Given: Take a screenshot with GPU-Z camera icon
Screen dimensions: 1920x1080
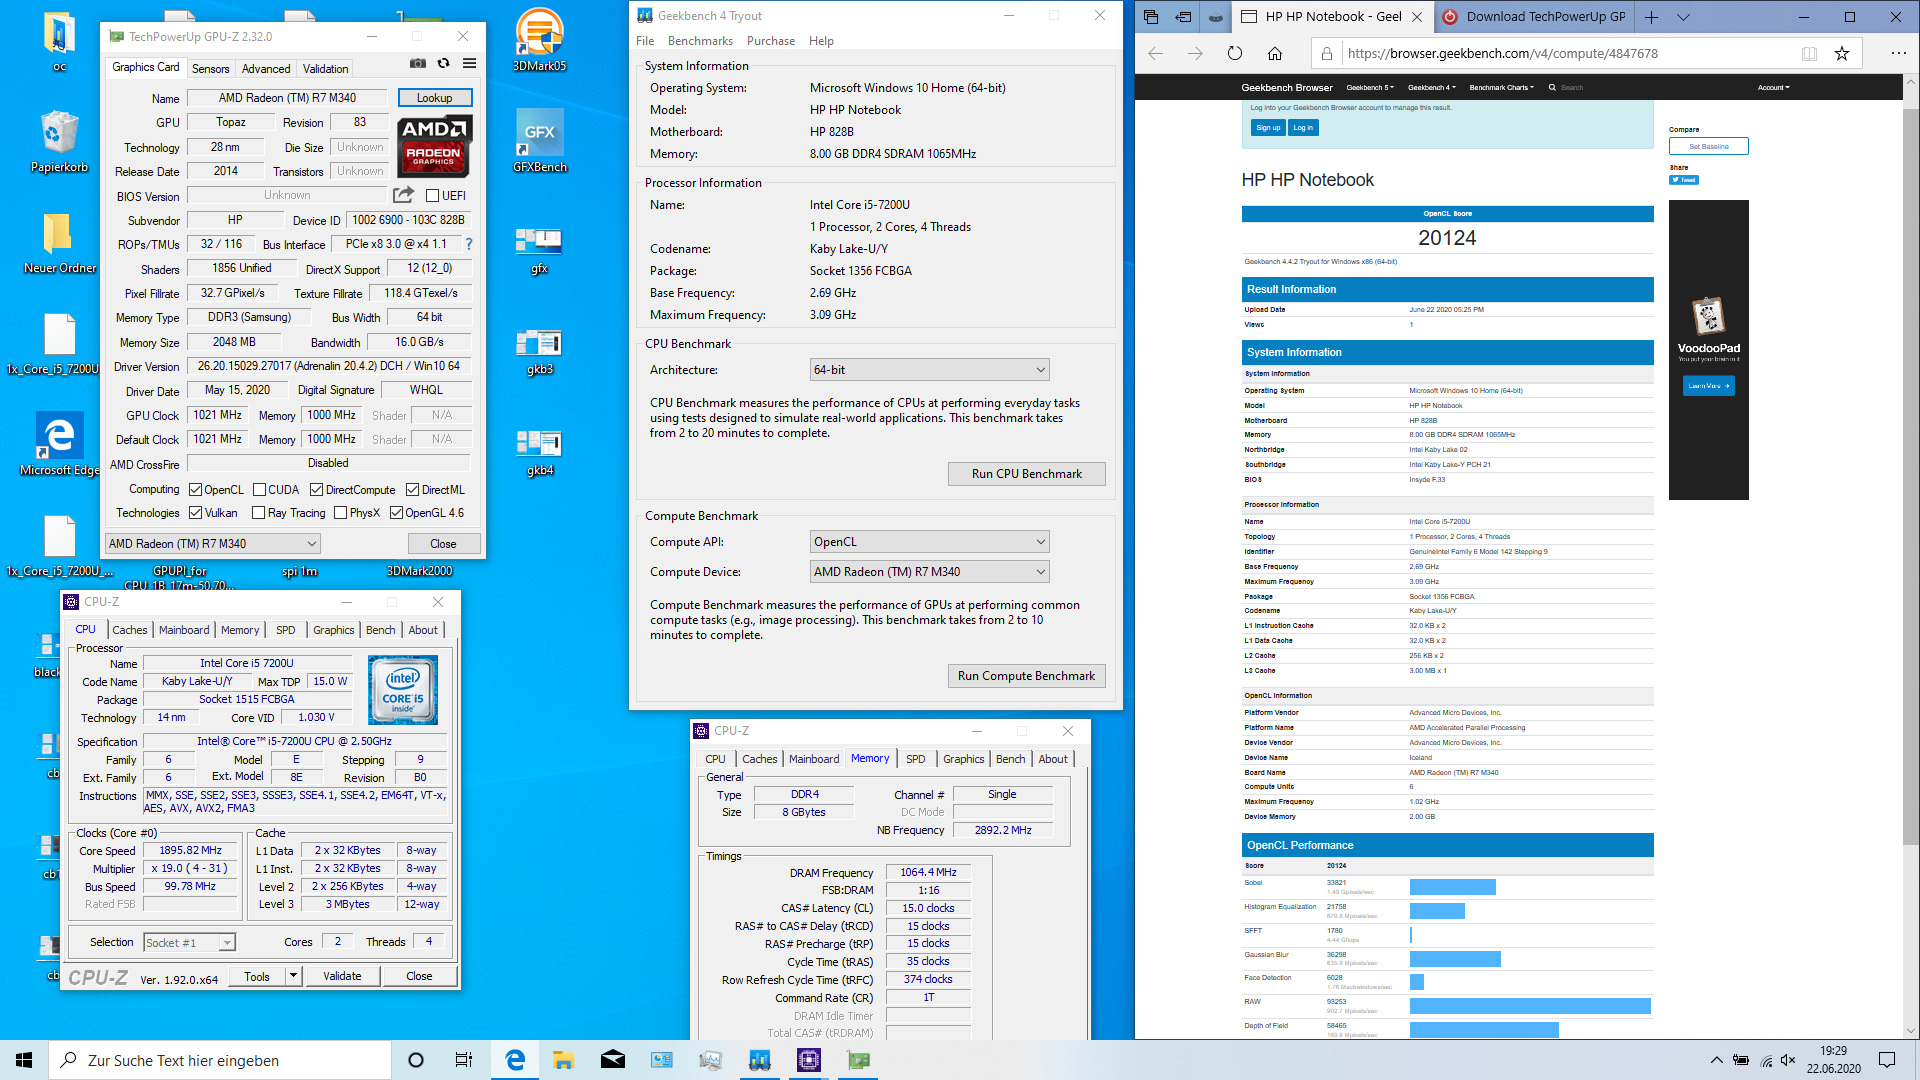Looking at the screenshot, I should [418, 64].
